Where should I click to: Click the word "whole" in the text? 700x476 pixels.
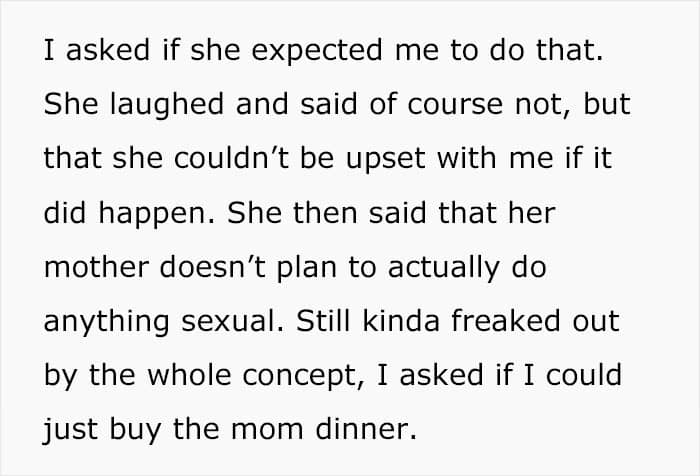pos(189,375)
